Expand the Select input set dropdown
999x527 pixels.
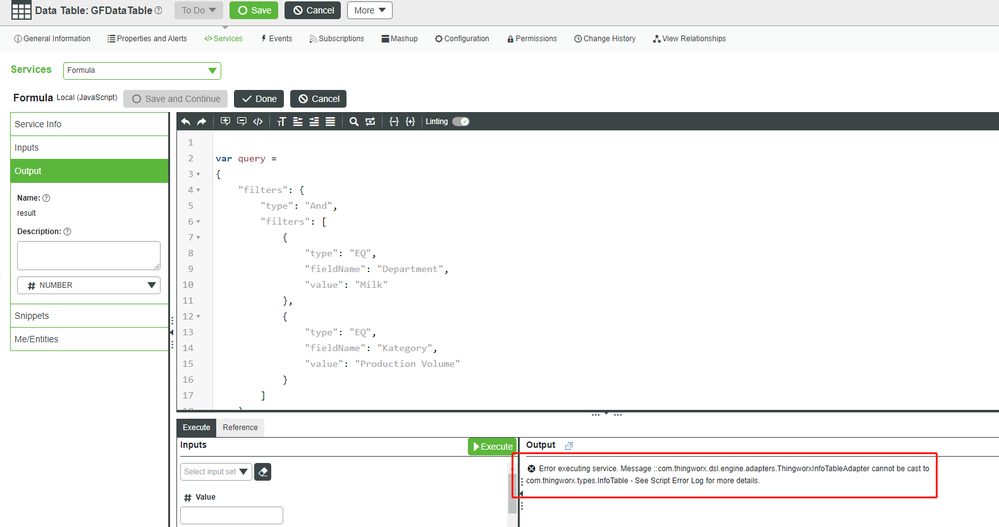[x=215, y=472]
